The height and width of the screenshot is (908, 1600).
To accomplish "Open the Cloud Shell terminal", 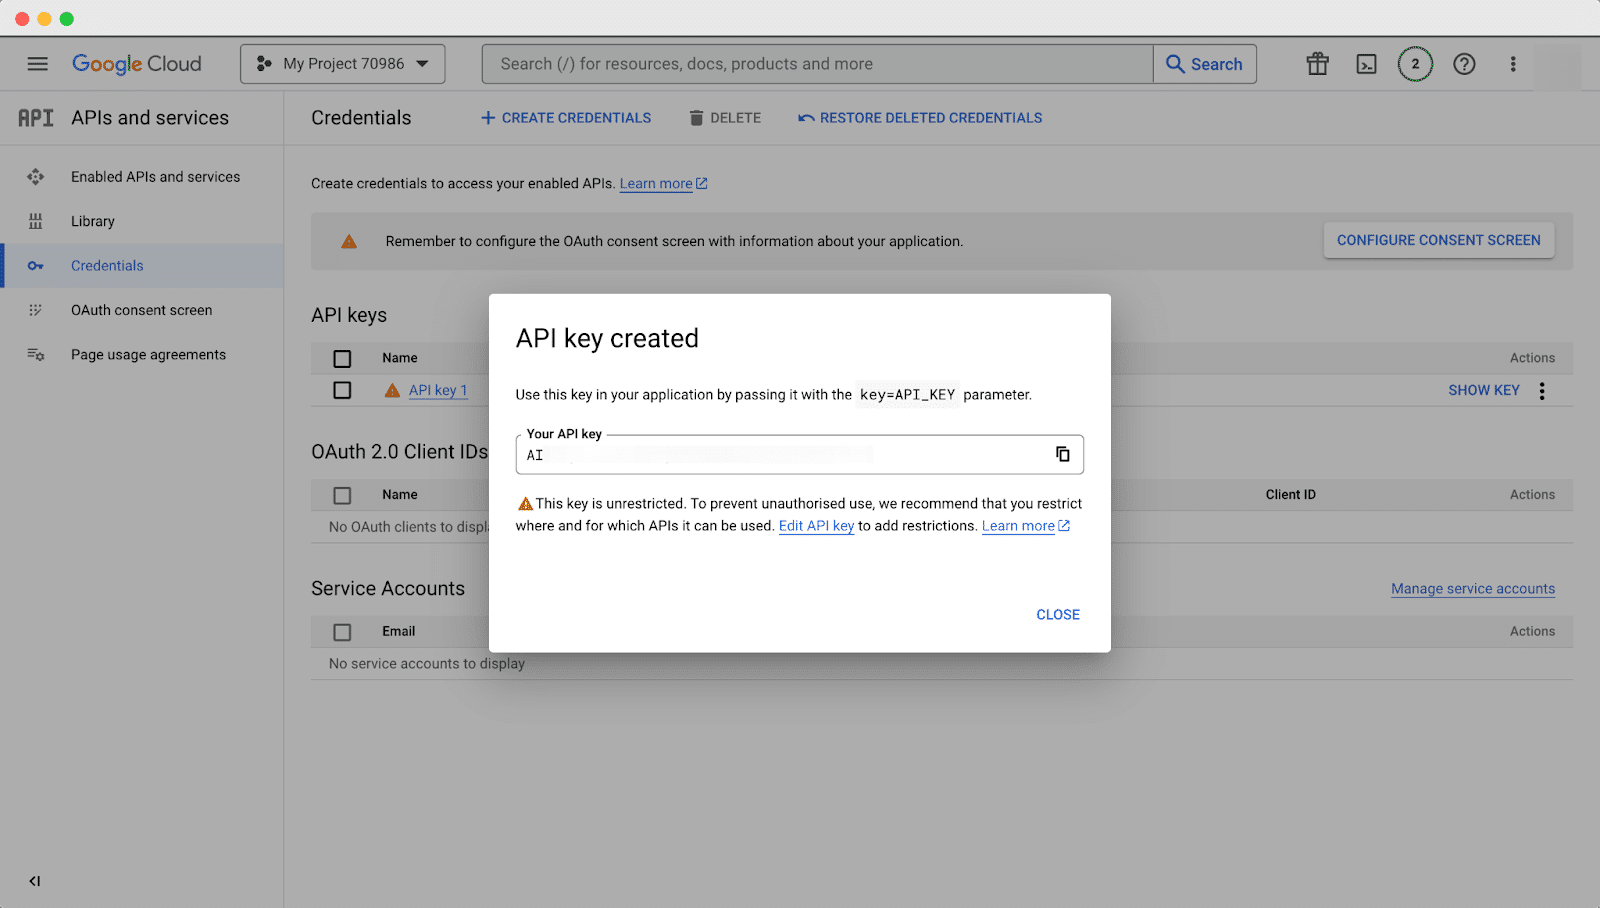I will pyautogui.click(x=1366, y=63).
